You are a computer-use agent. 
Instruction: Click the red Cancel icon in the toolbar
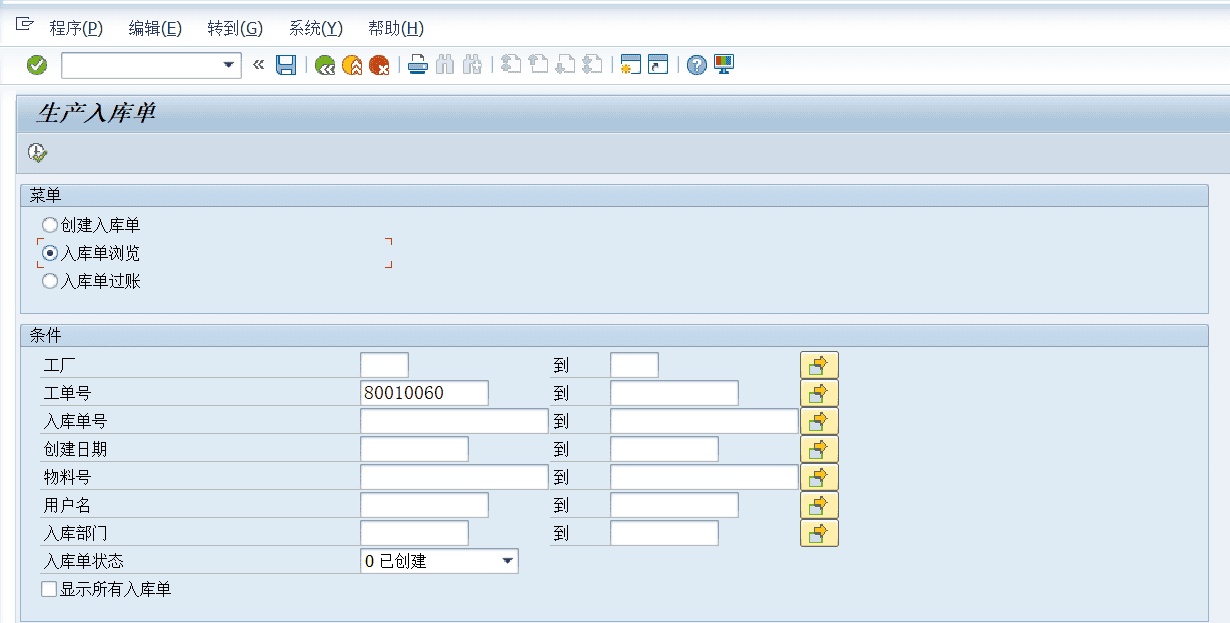point(379,64)
